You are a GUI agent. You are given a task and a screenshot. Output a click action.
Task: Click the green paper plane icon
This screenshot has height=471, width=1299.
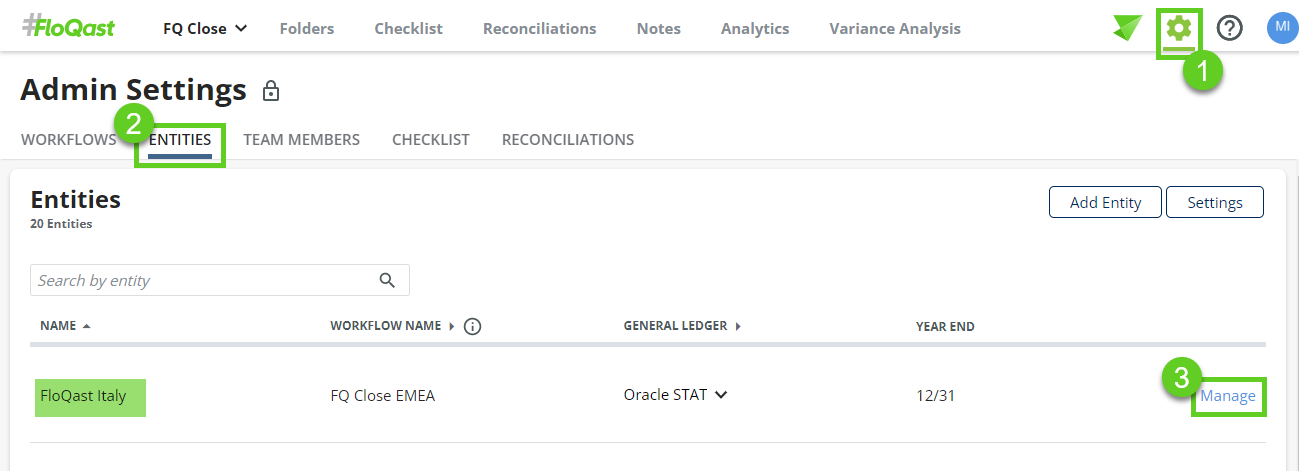[1127, 29]
